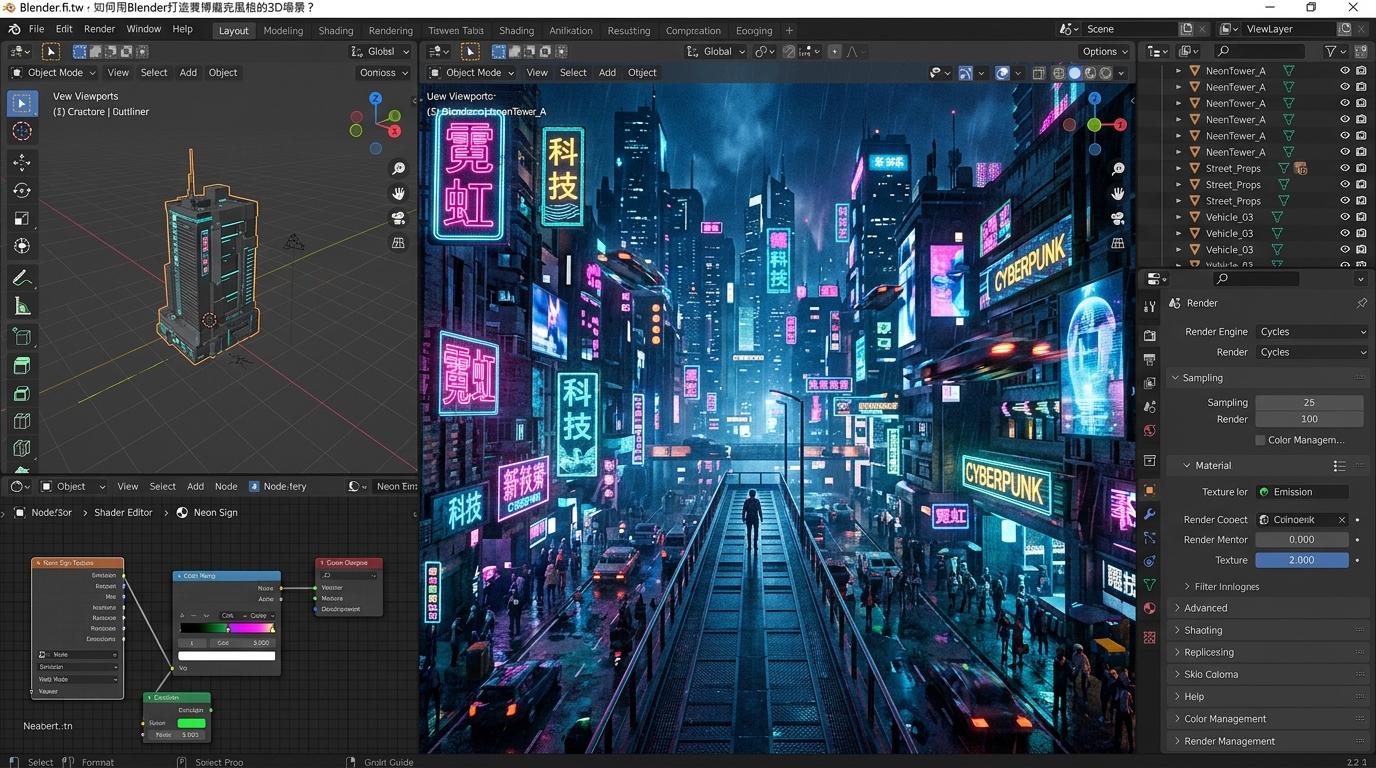Image resolution: width=1376 pixels, height=768 pixels.
Task: Click the pan hand icon in right viewport
Action: point(1118,193)
